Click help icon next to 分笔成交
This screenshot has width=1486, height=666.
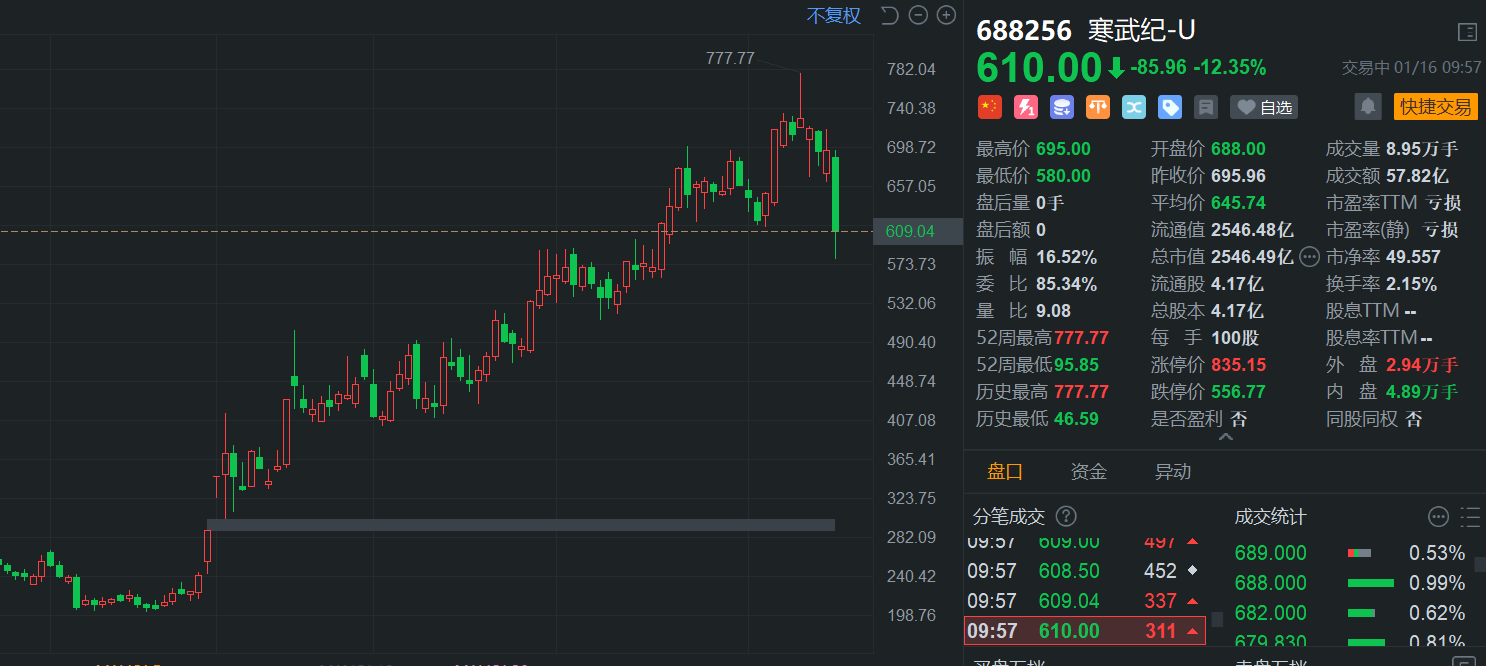pos(1066,516)
